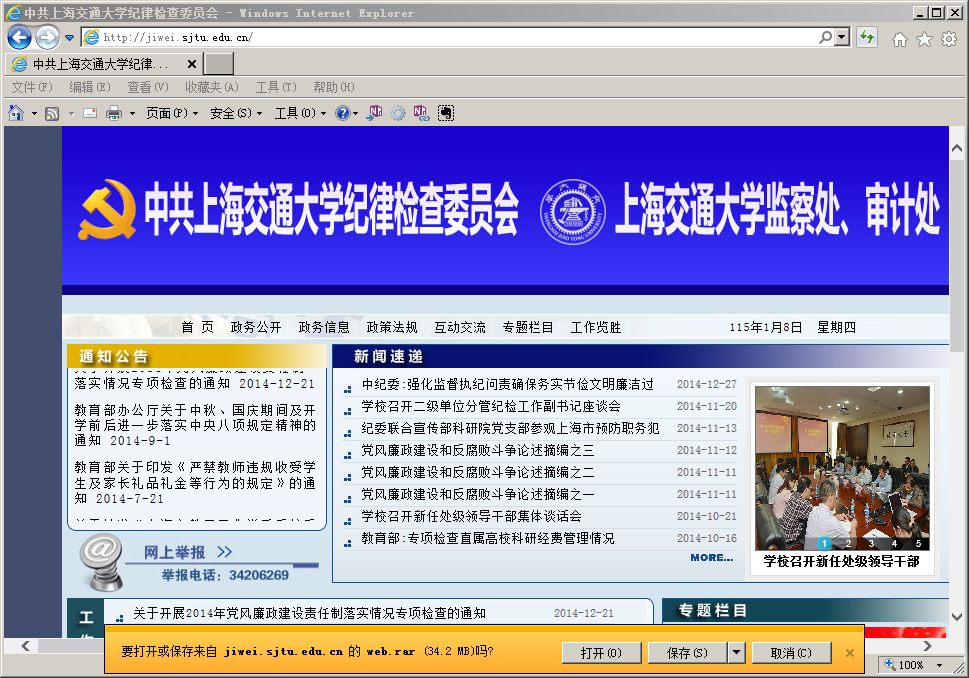Open the 100% zoom level control
The image size is (969, 678).
(x=915, y=665)
